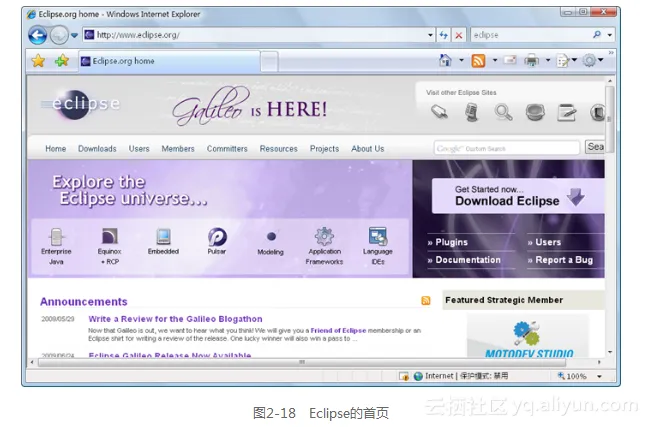Viewport: 649px width, 427px height.
Task: Open the About Us nav menu item
Action: pyautogui.click(x=368, y=149)
